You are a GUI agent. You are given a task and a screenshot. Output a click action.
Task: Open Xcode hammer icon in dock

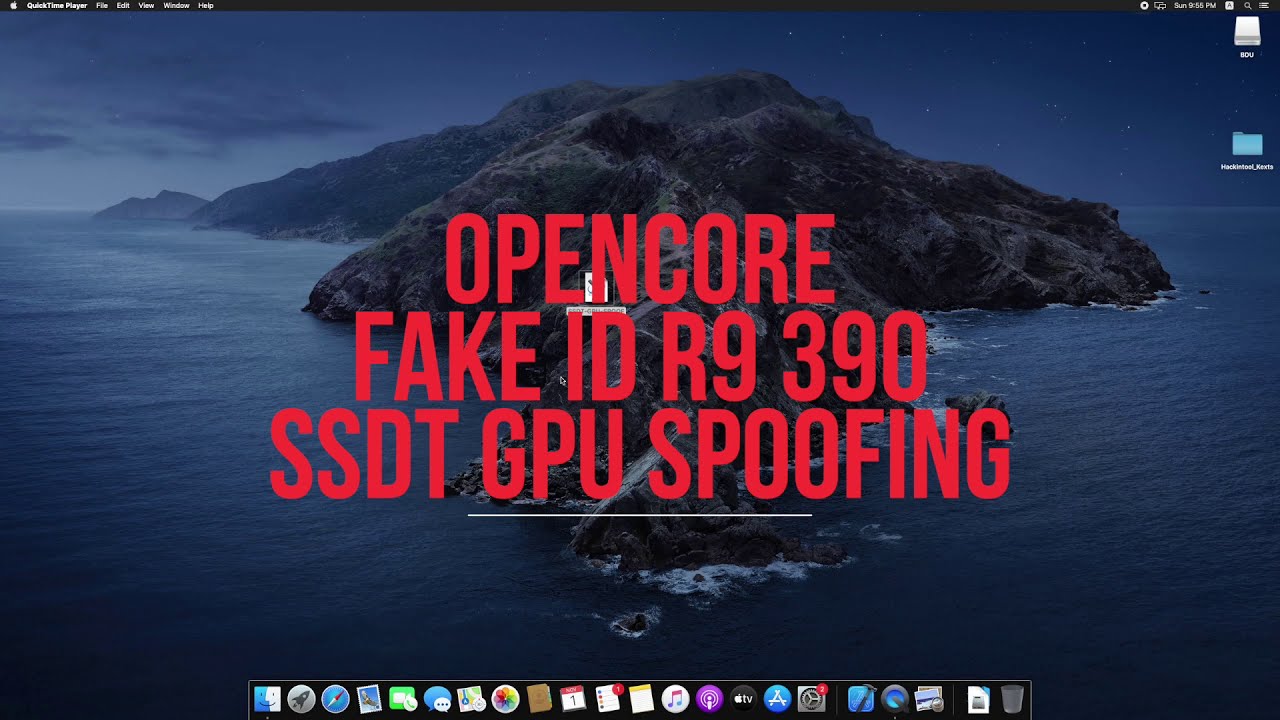coord(861,699)
